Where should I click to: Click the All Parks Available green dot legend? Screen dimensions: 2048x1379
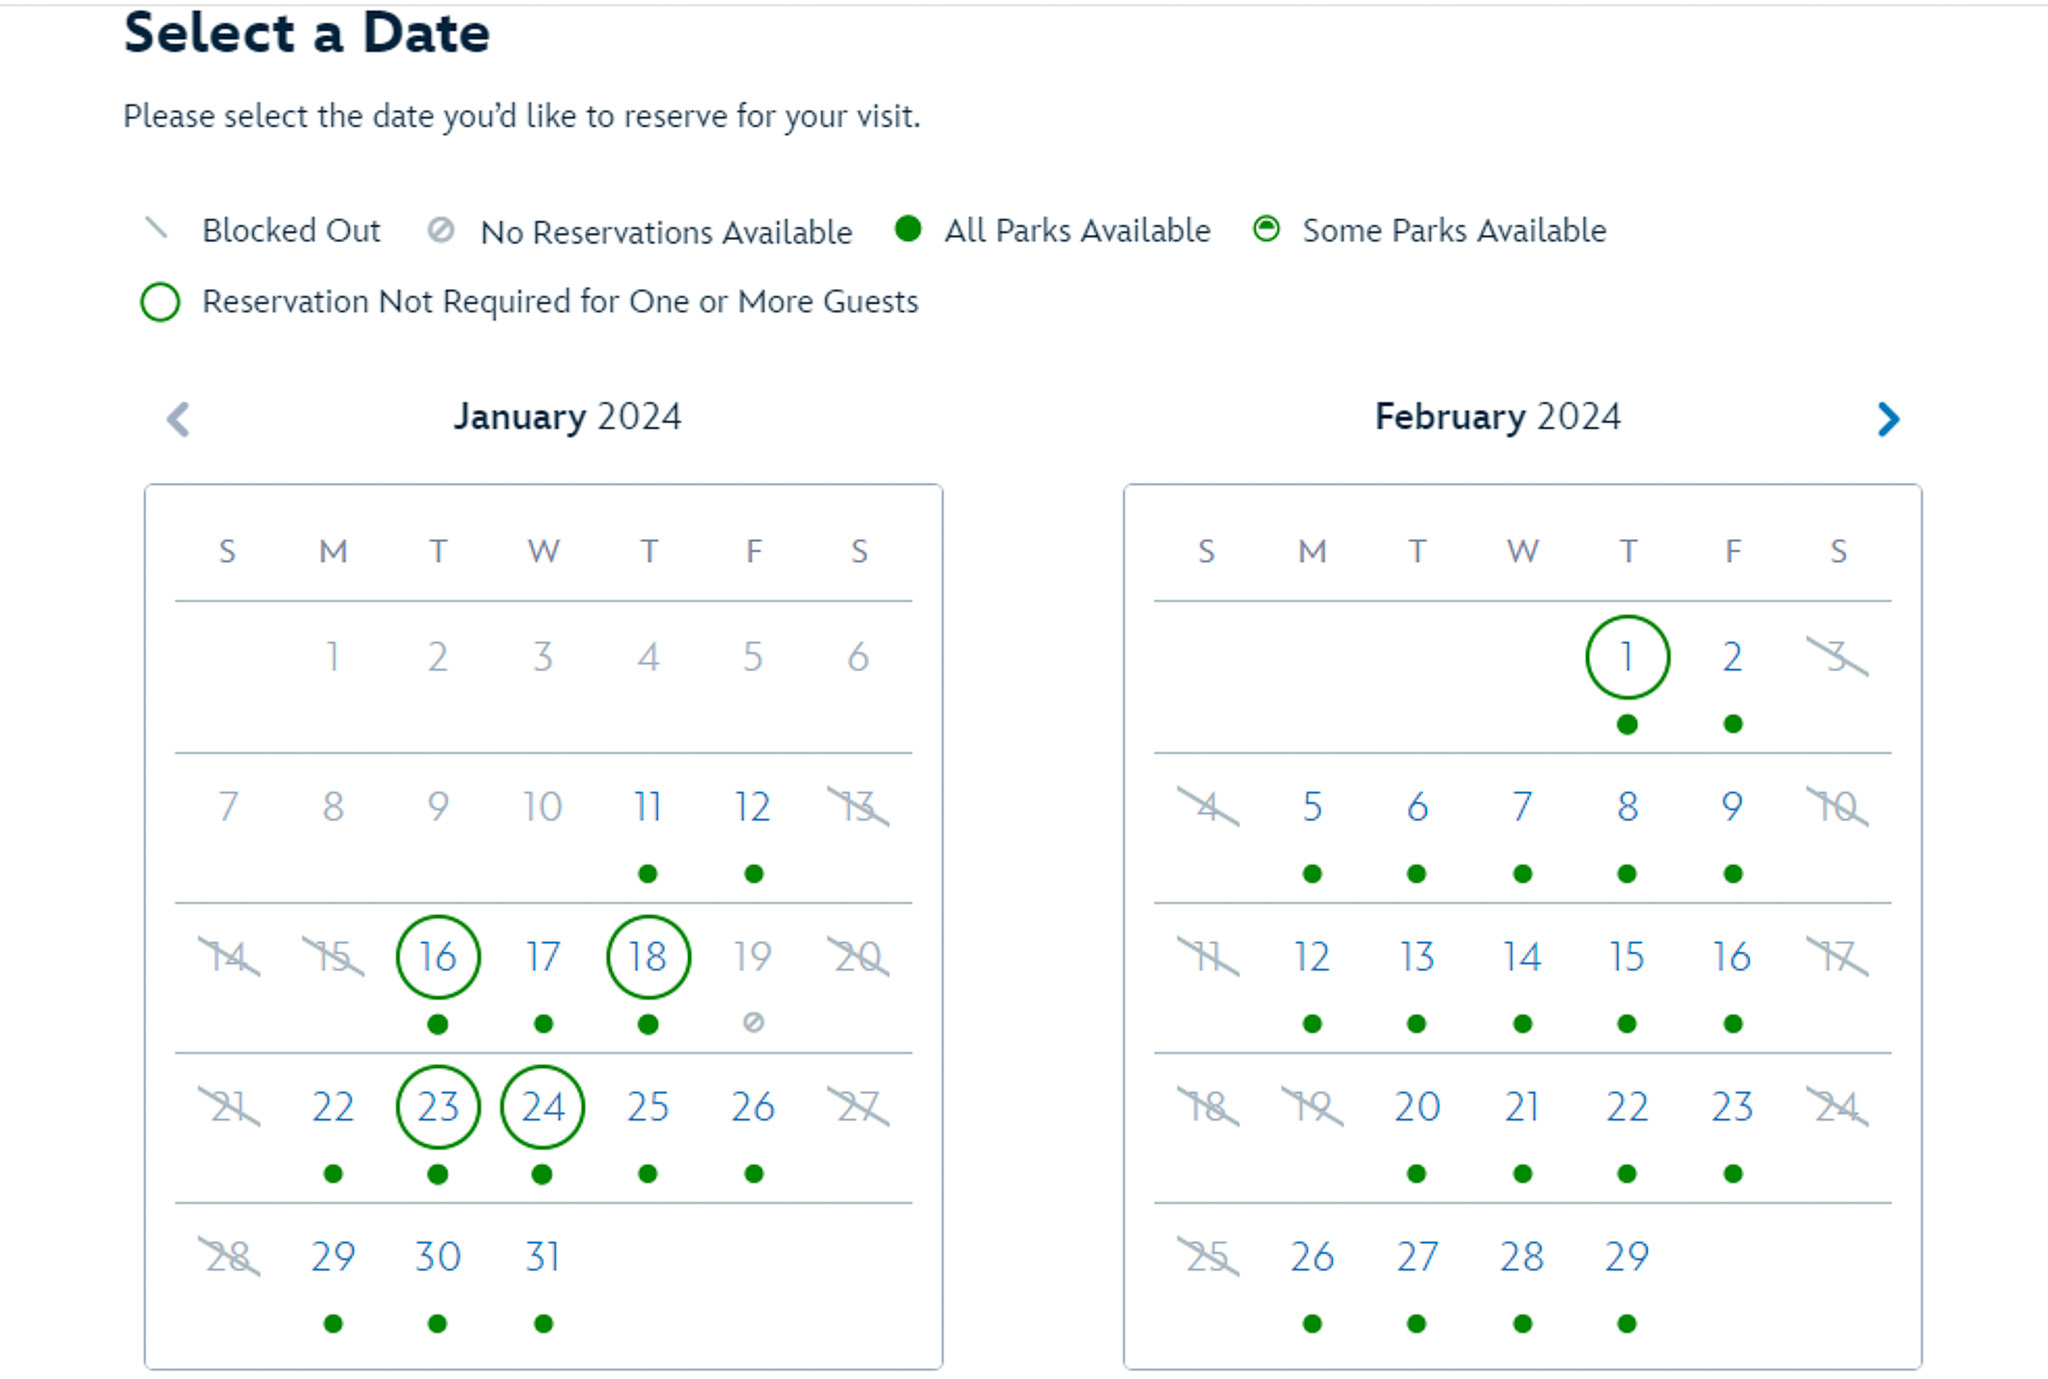pos(908,229)
